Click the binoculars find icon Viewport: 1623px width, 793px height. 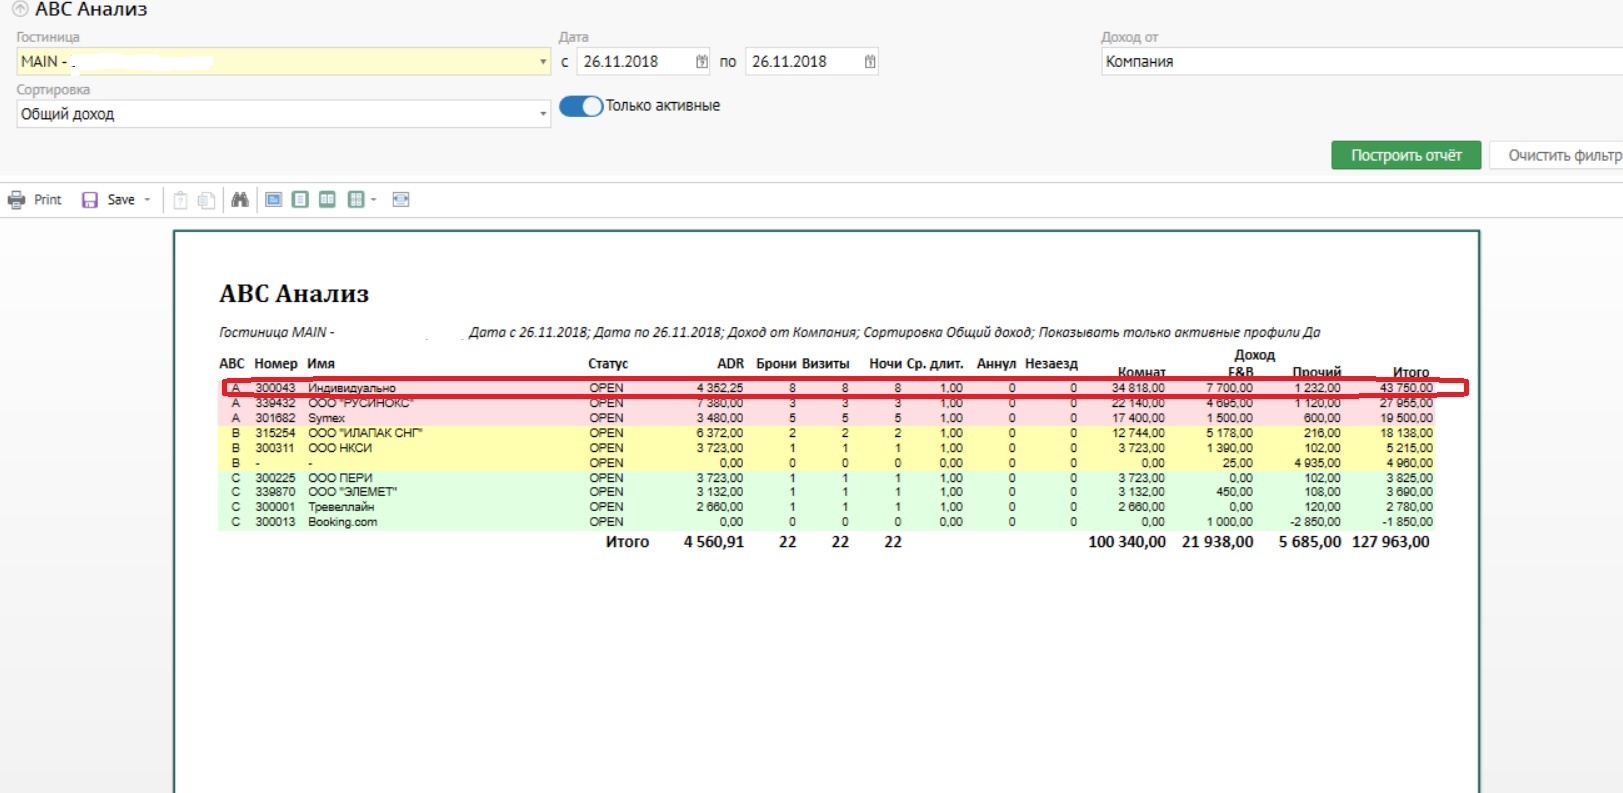pyautogui.click(x=240, y=200)
